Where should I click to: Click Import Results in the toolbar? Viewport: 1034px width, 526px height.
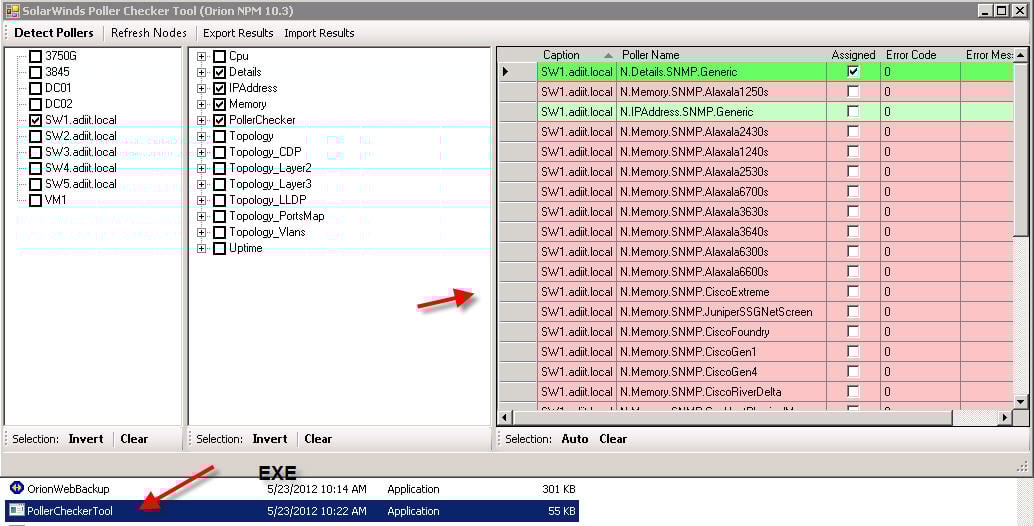tap(319, 33)
